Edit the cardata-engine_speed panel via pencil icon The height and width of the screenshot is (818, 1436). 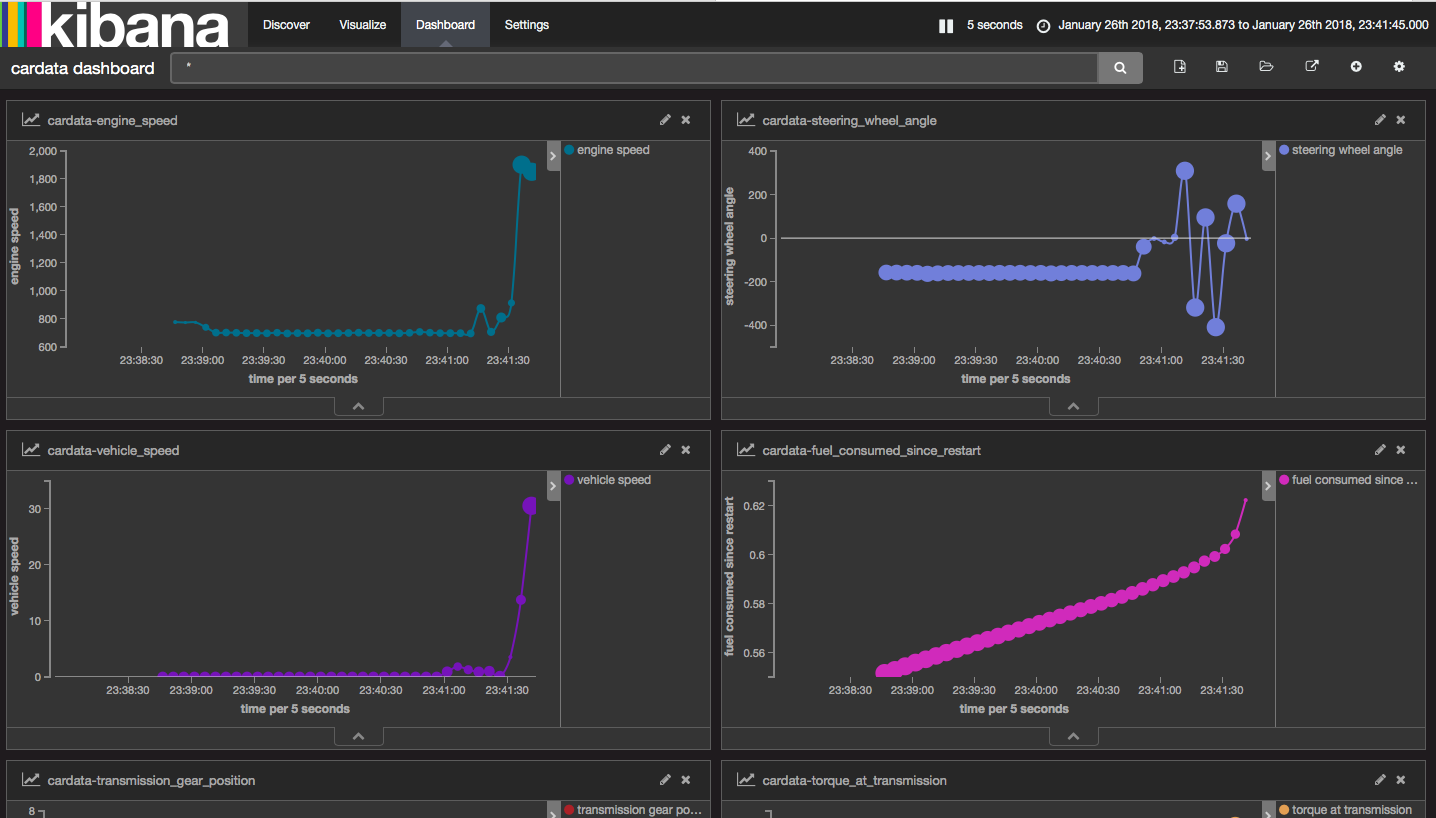tap(665, 119)
